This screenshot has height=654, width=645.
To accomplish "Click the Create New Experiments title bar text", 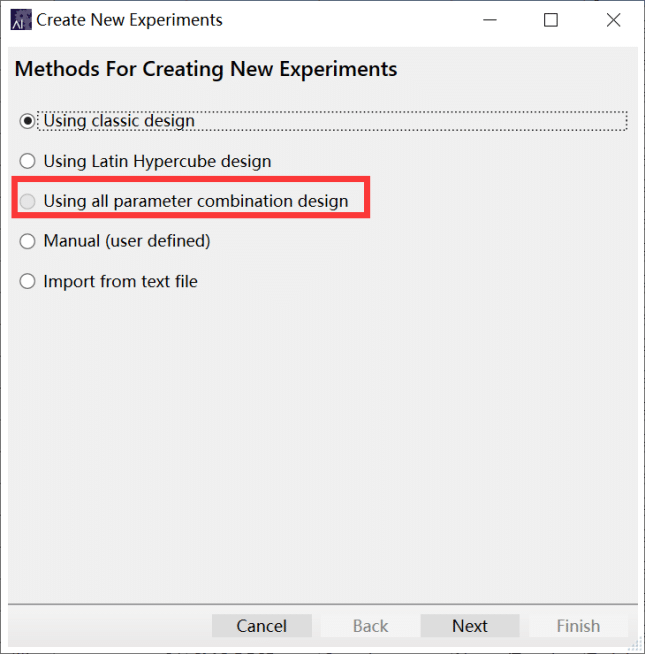I will tap(130, 20).
